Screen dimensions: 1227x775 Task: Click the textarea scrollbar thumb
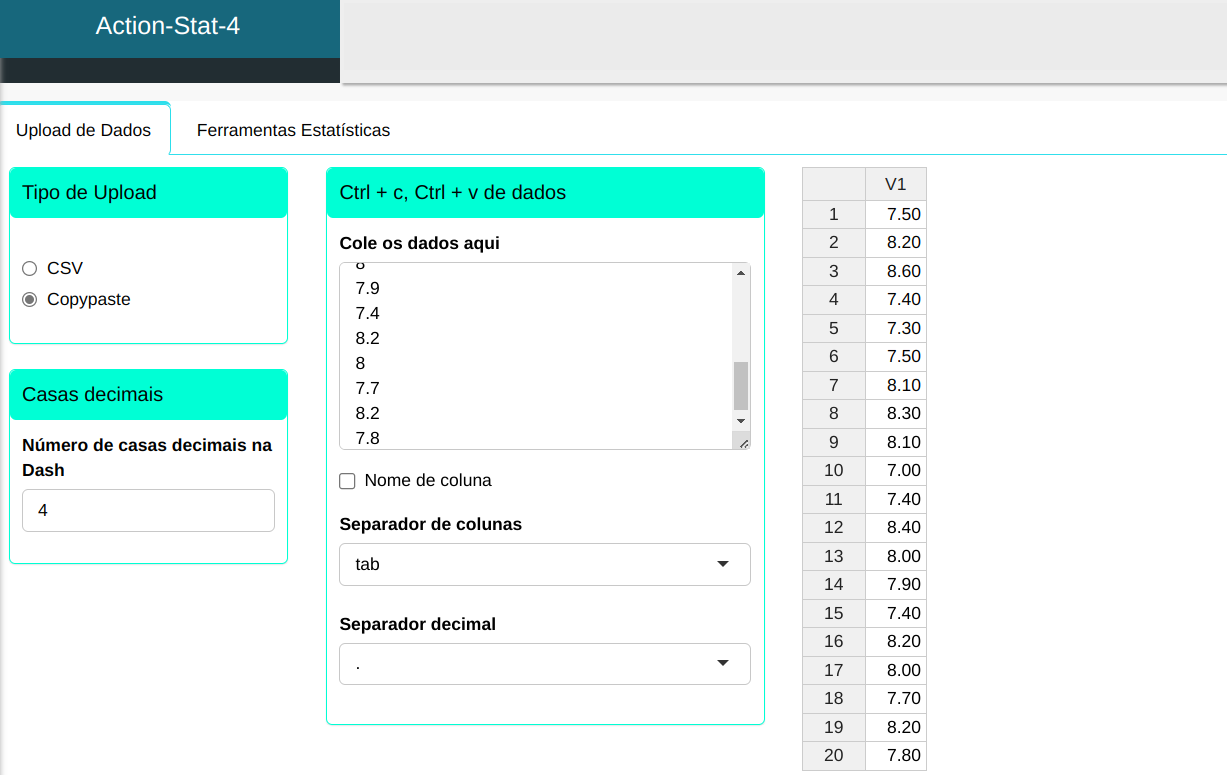740,385
